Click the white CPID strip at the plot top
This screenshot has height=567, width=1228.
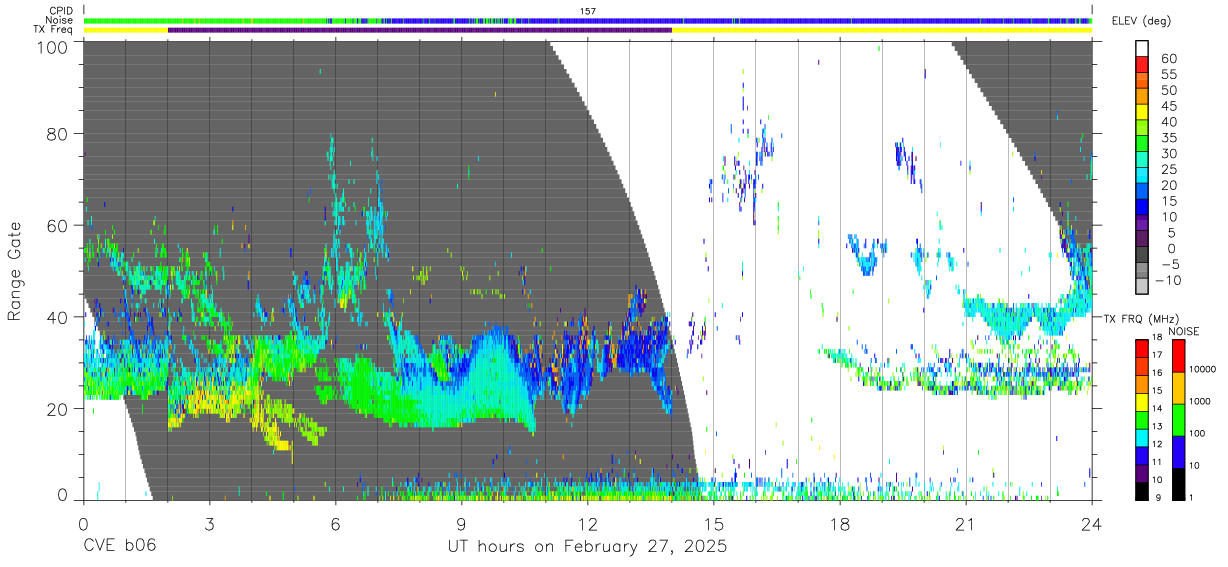587,10
